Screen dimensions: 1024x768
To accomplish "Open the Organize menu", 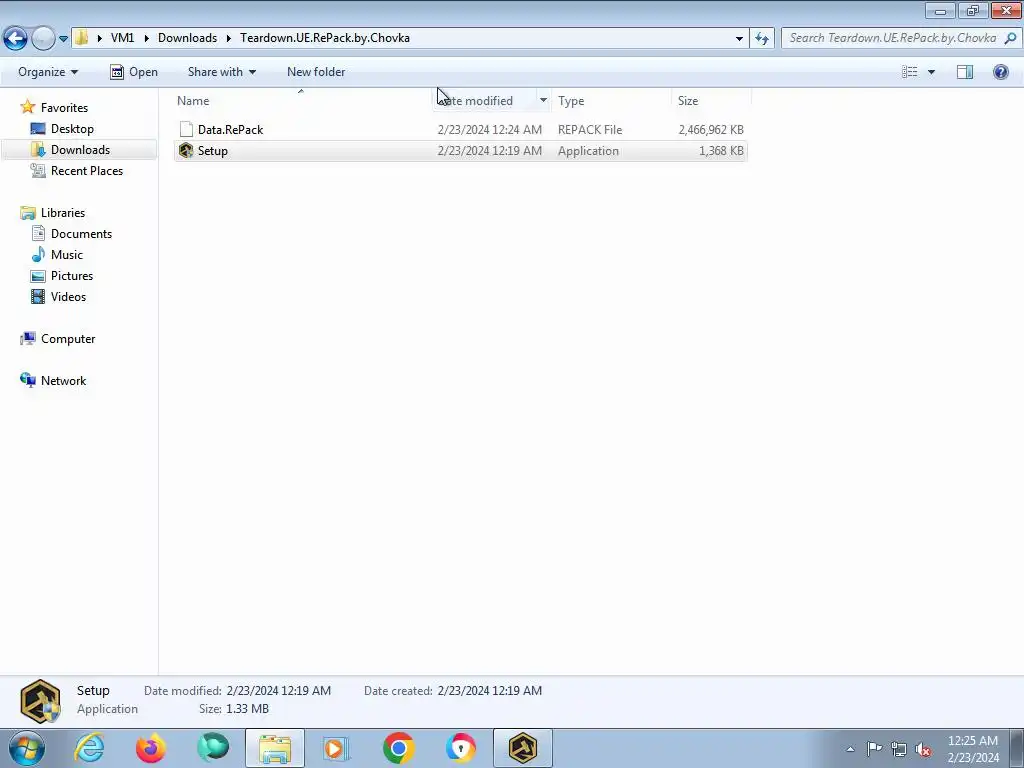I will click(48, 72).
